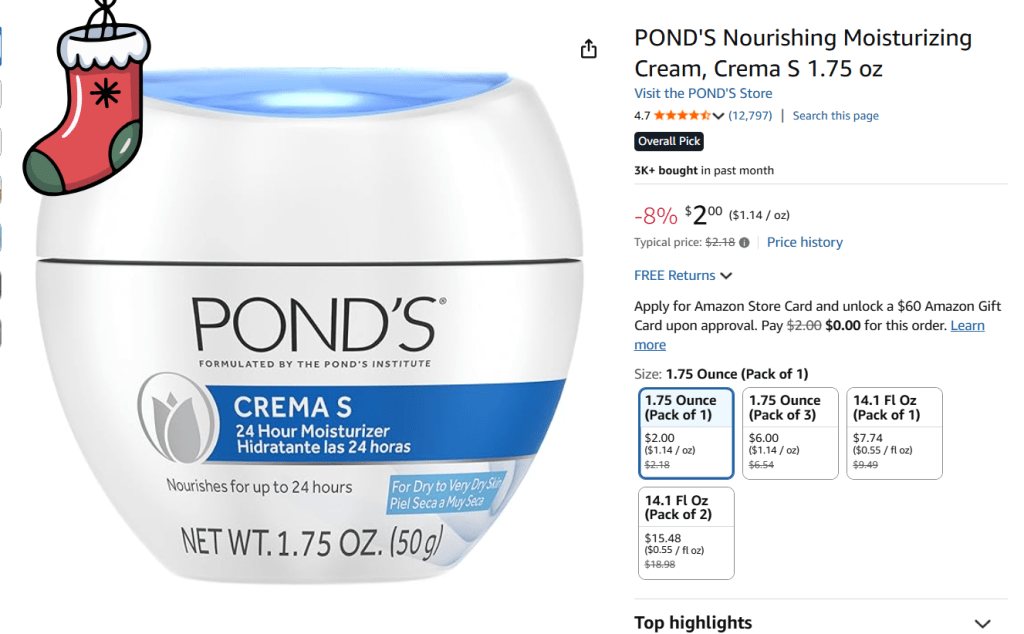The width and height of the screenshot is (1024, 634).
Task: Expand the FREE Returns chevron
Action: click(x=726, y=276)
